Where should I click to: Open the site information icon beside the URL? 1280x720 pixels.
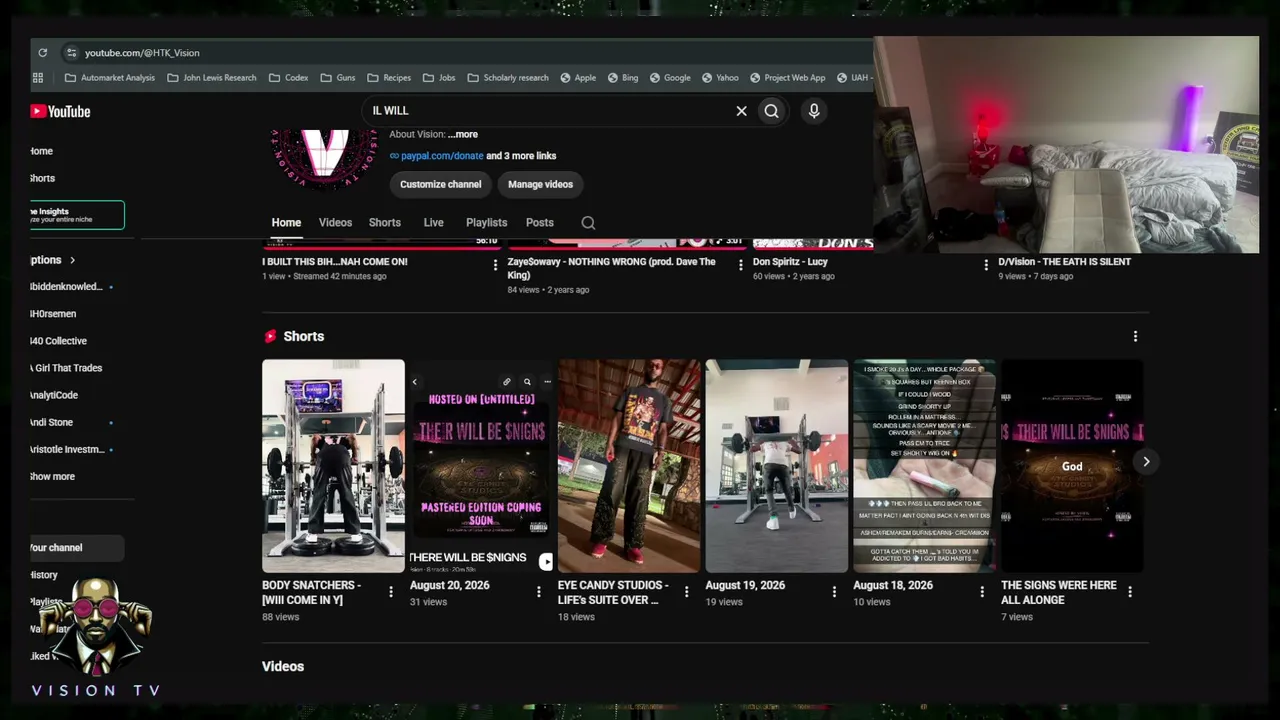pyautogui.click(x=71, y=53)
